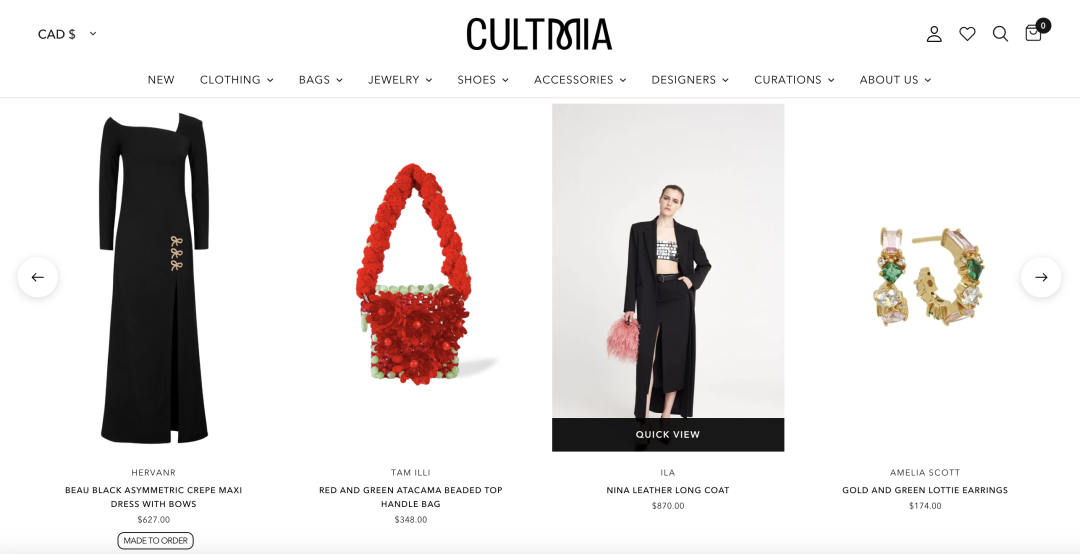Viewport: 1080px width, 554px height.
Task: Open the Curations menu
Action: [794, 80]
